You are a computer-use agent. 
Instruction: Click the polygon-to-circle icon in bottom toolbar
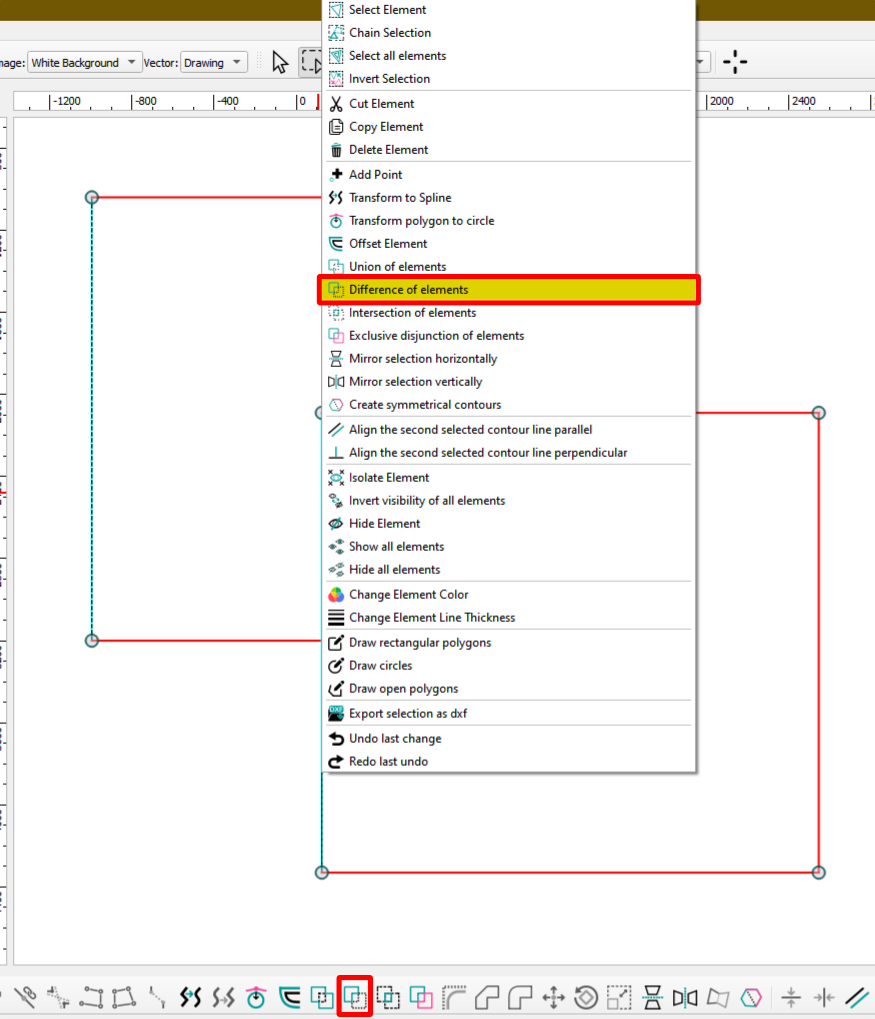(256, 997)
